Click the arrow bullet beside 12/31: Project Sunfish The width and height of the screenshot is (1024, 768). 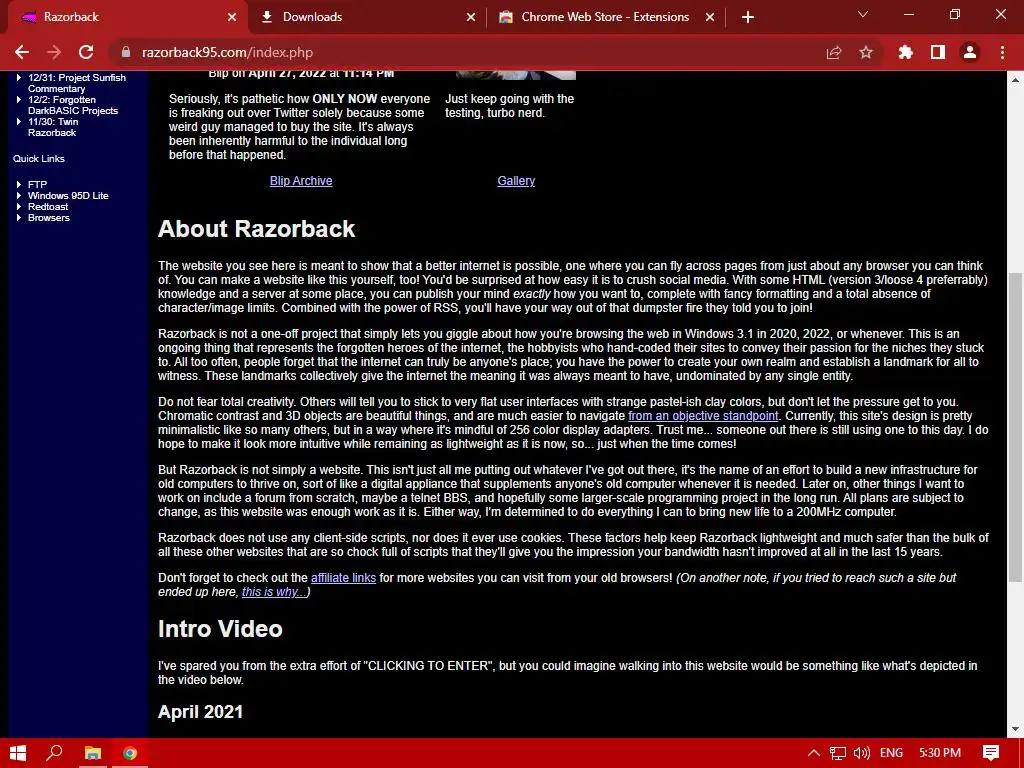19,78
